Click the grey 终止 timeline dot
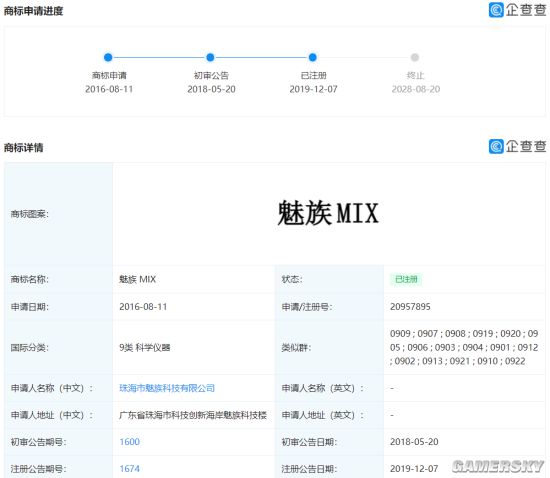Viewport: 550px width, 478px height. tap(415, 57)
